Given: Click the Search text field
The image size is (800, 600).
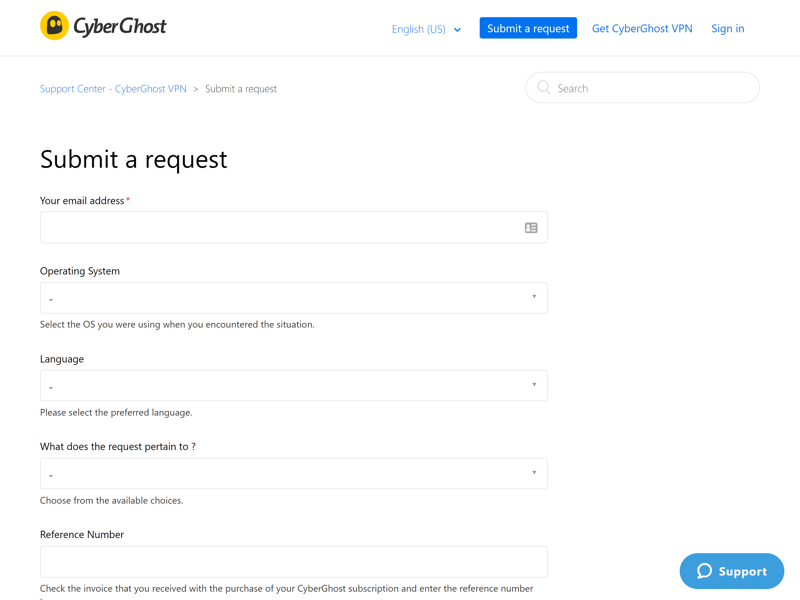Looking at the screenshot, I should (x=650, y=88).
